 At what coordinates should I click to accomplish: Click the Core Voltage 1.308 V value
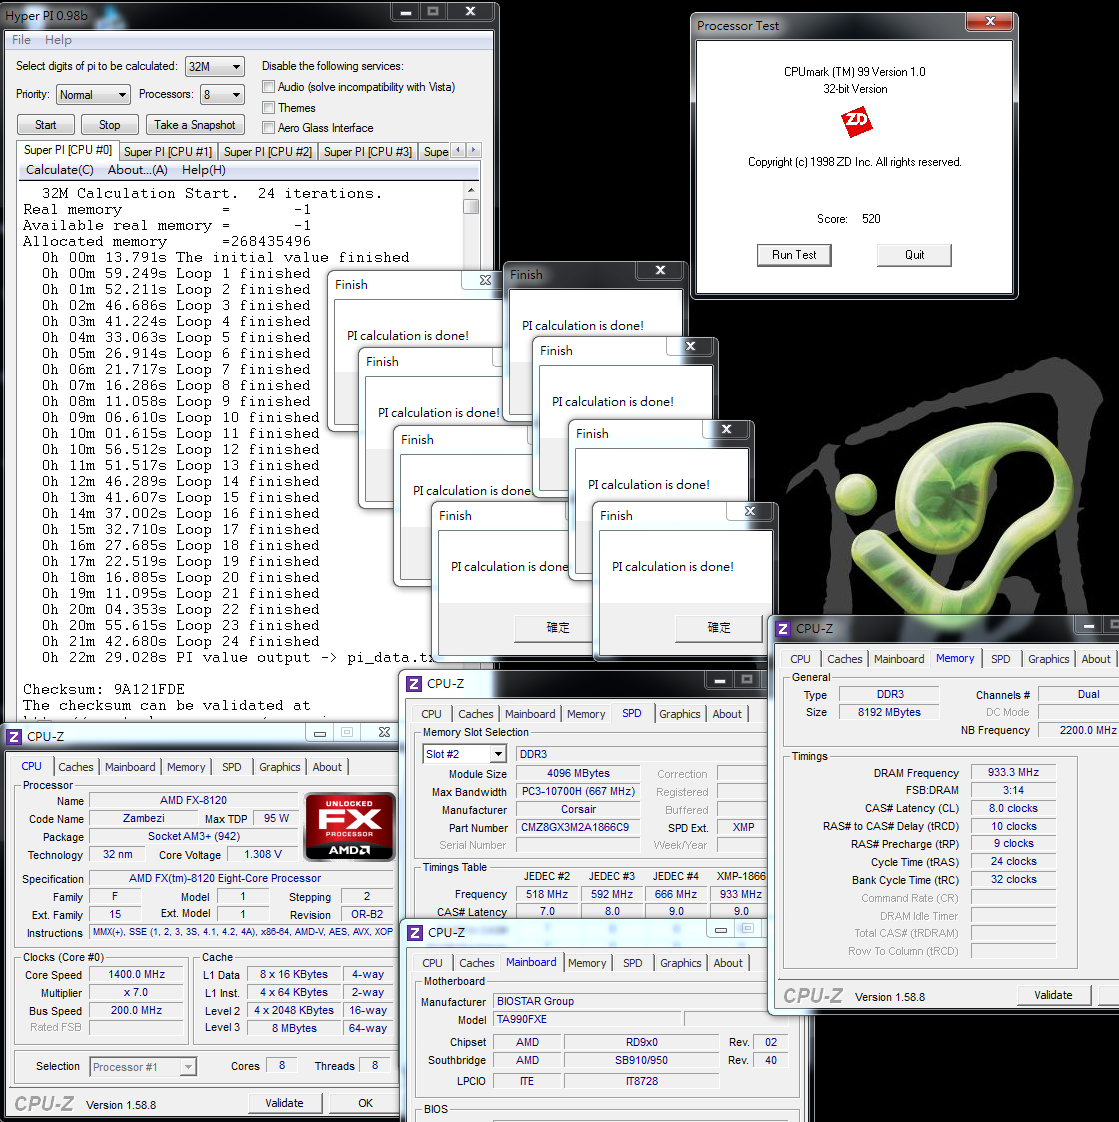263,854
